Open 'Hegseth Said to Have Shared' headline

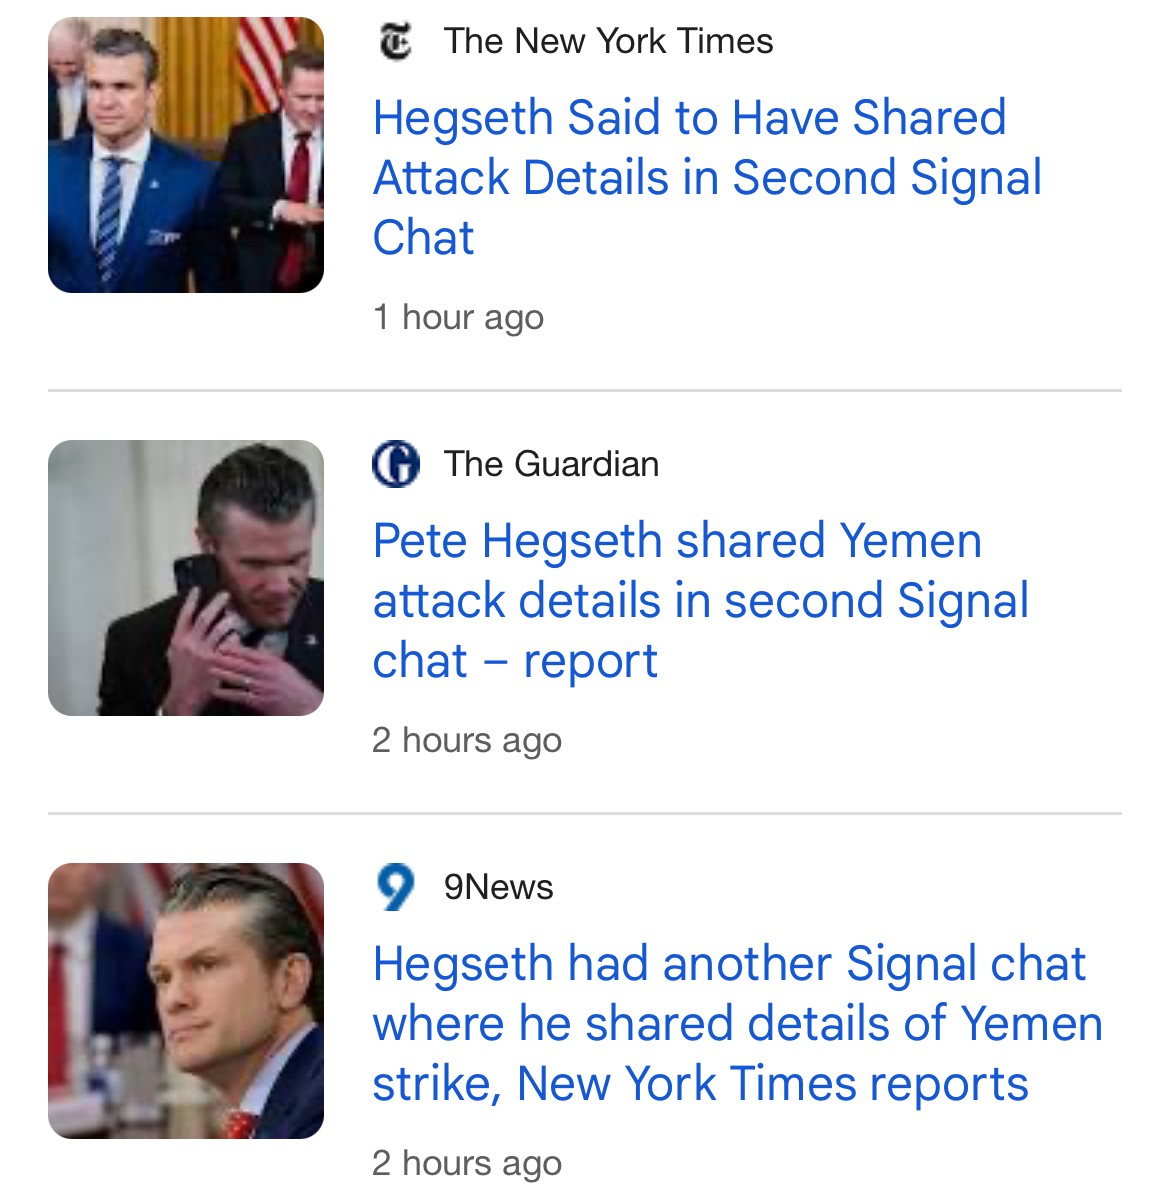(689, 118)
